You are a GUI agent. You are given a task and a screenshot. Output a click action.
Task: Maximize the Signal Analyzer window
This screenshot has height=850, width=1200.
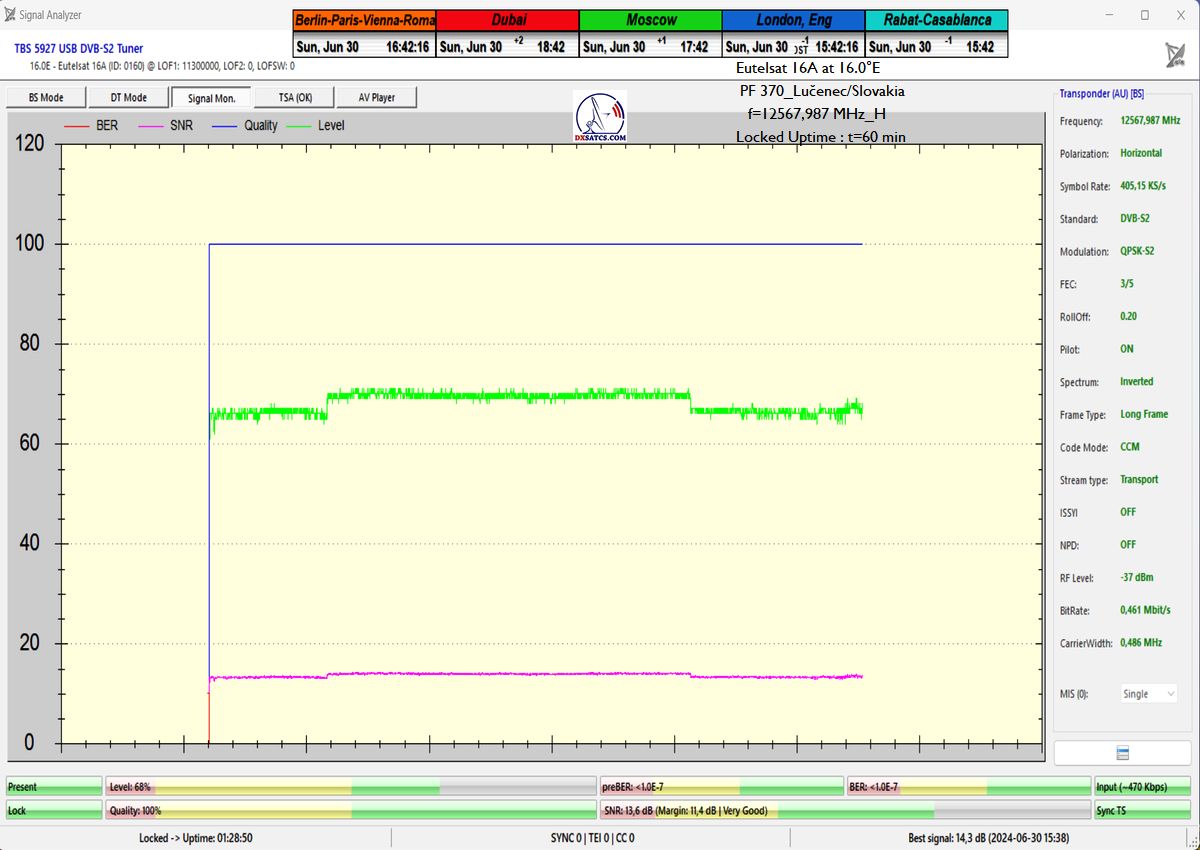pyautogui.click(x=1145, y=15)
